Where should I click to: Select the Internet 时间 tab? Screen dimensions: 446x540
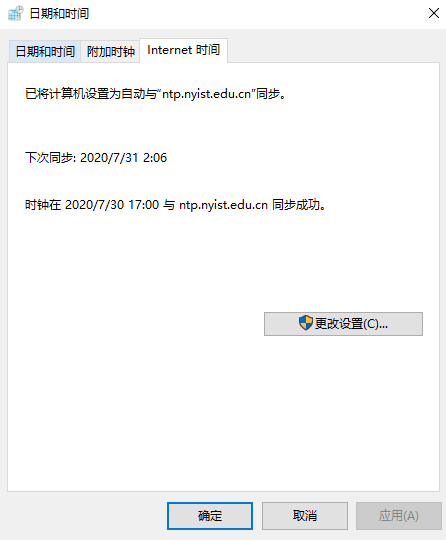click(183, 50)
